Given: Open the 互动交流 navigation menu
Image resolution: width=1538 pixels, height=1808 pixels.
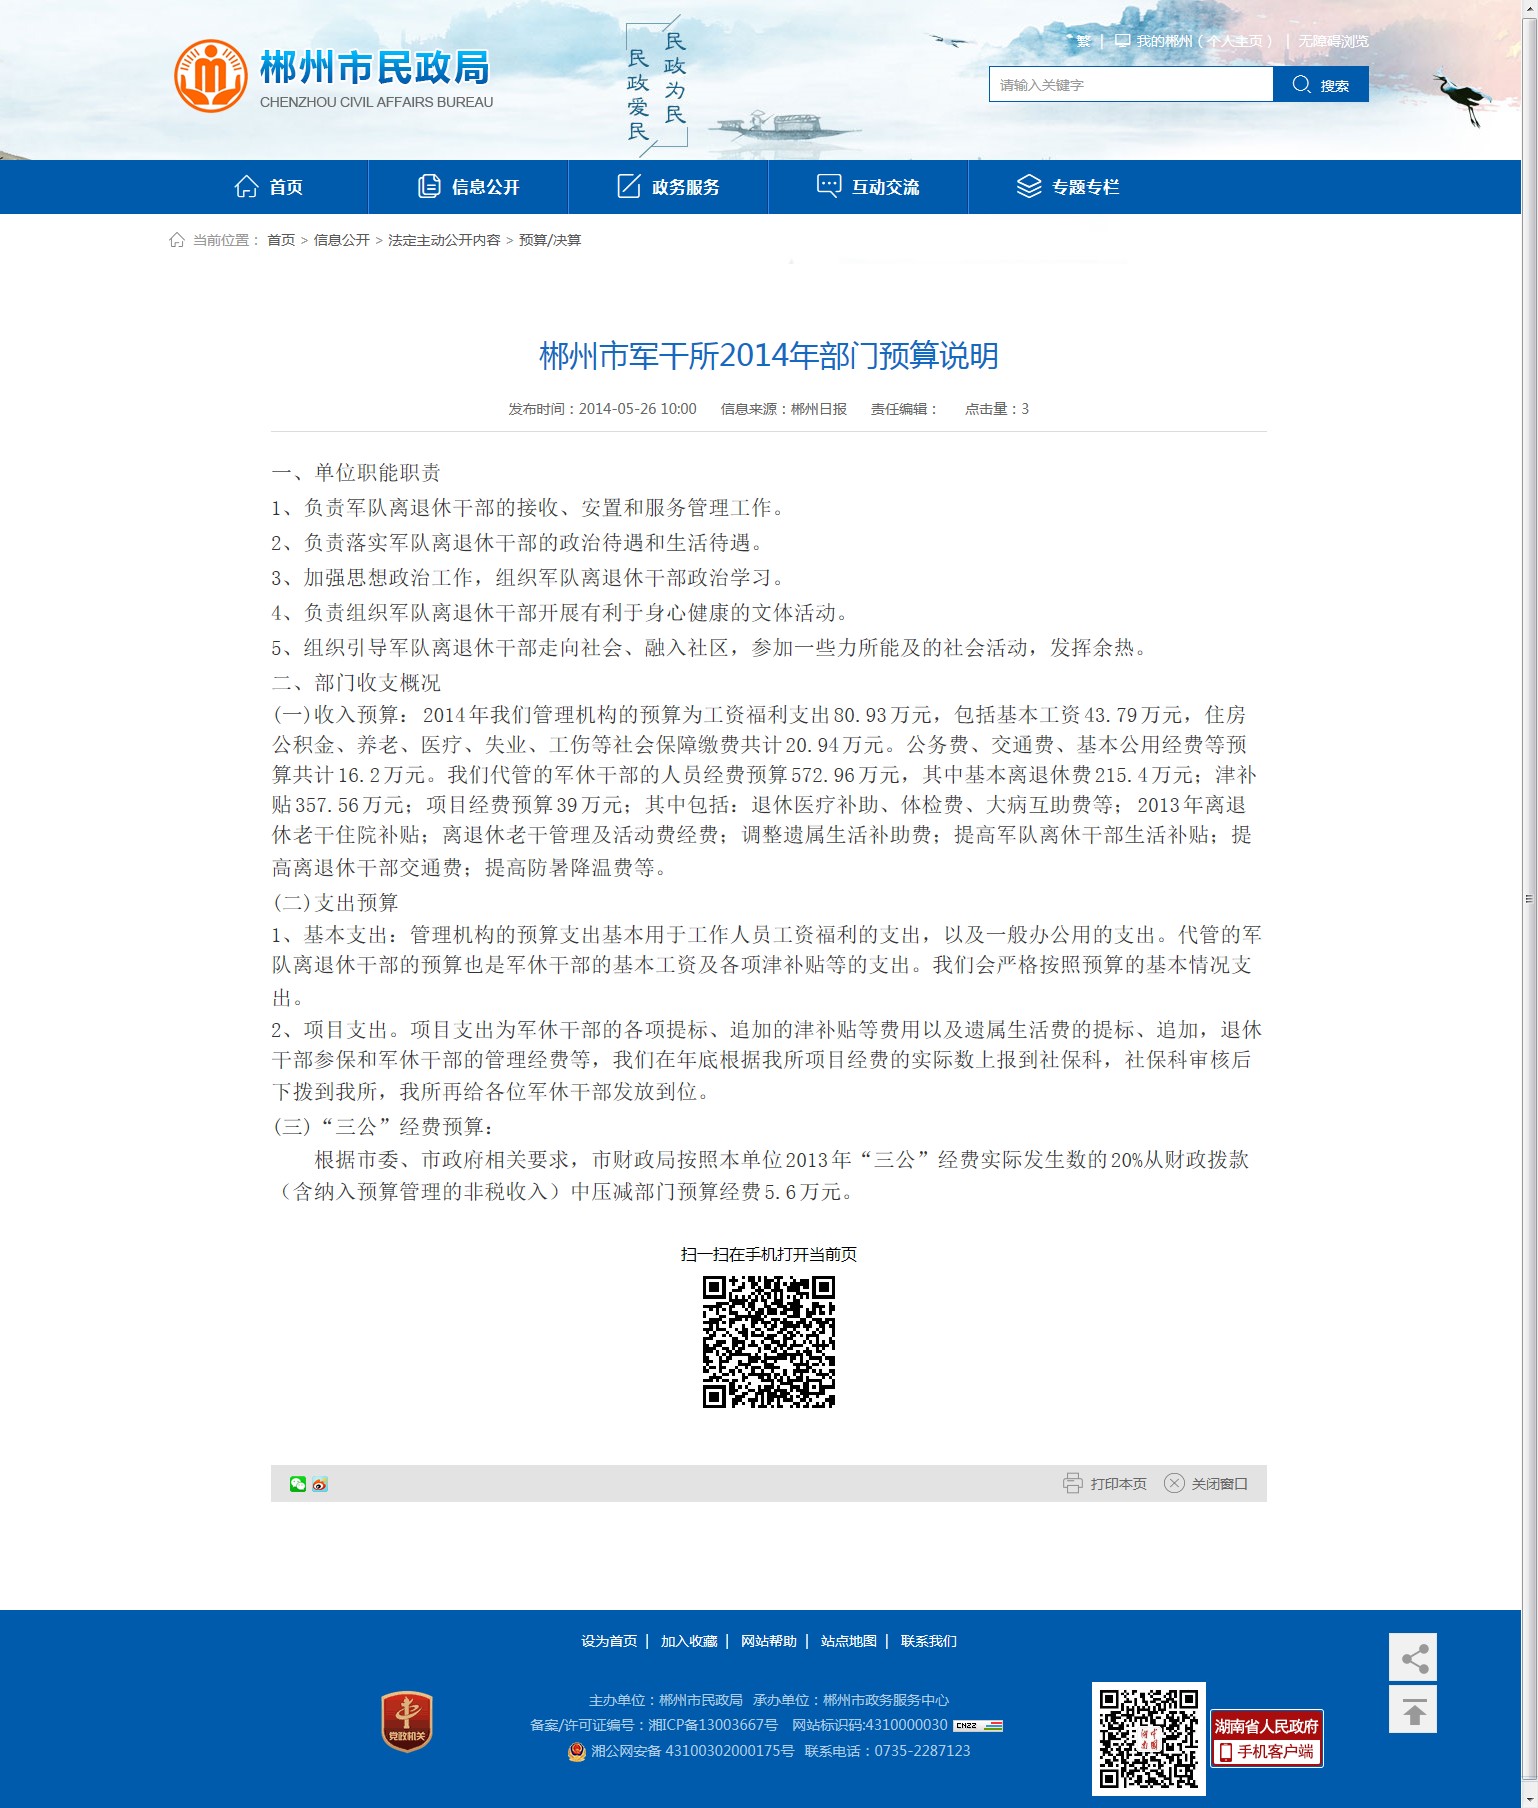Looking at the screenshot, I should click(x=869, y=187).
